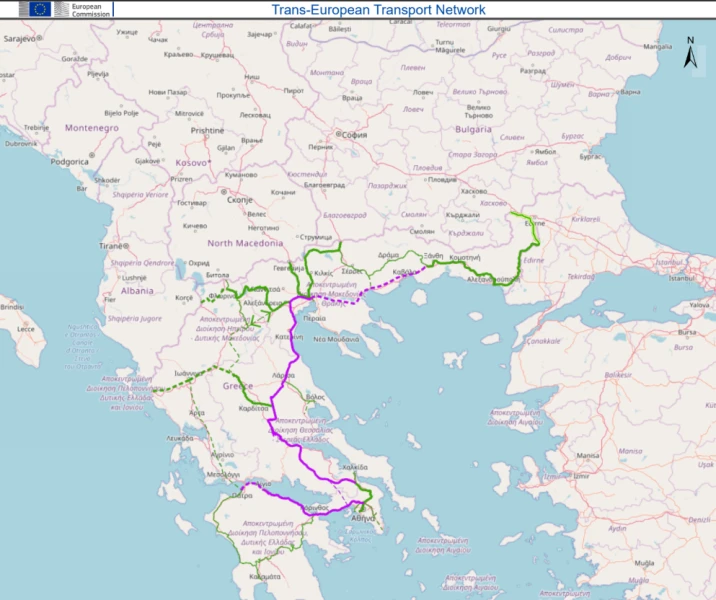Select the Αθήνα city label
The image size is (716, 600).
(x=363, y=518)
